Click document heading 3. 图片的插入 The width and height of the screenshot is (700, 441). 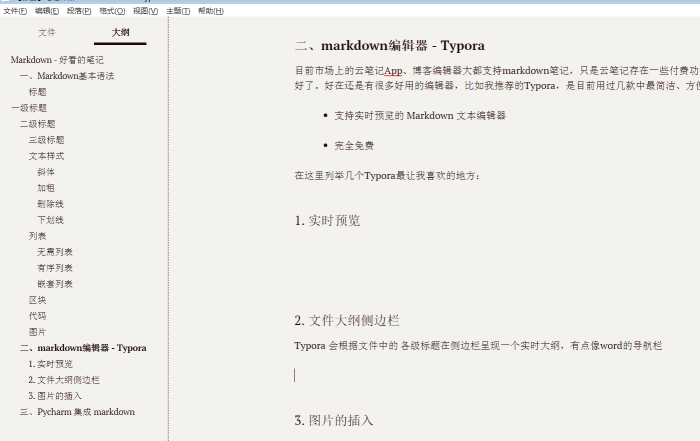click(x=333, y=420)
